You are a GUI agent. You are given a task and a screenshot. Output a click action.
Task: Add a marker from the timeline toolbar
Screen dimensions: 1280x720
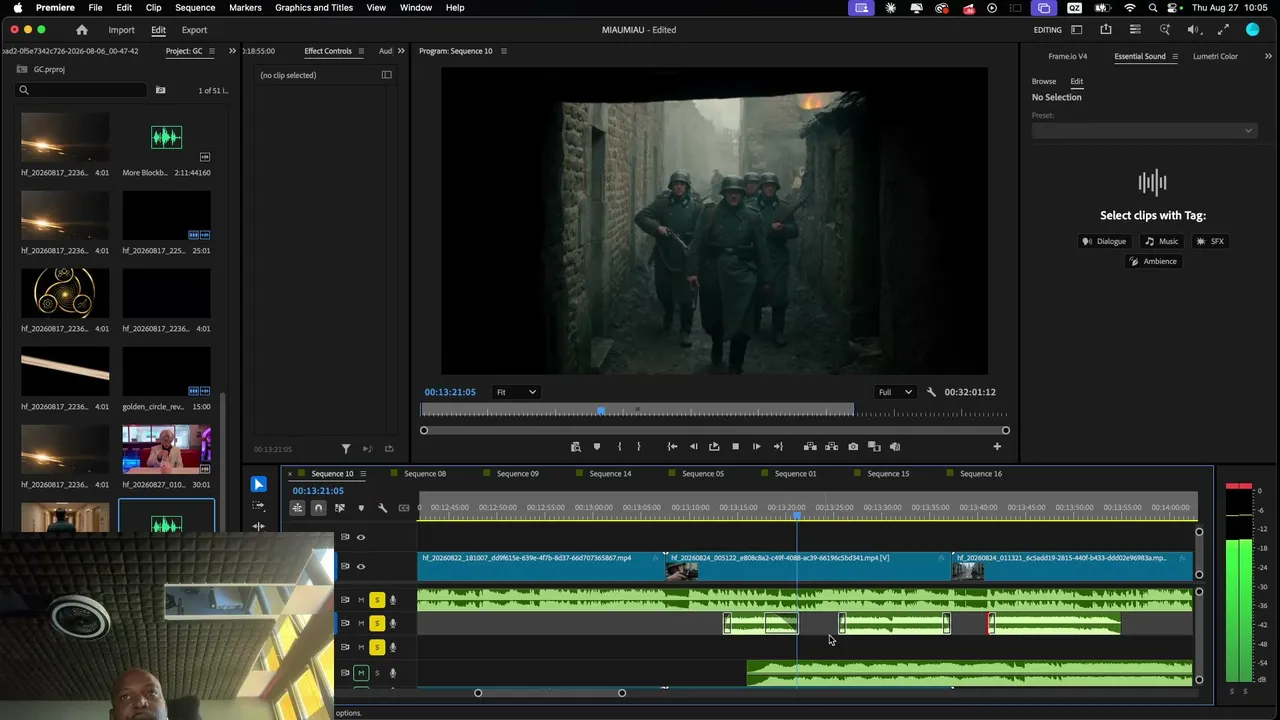[x=361, y=508]
